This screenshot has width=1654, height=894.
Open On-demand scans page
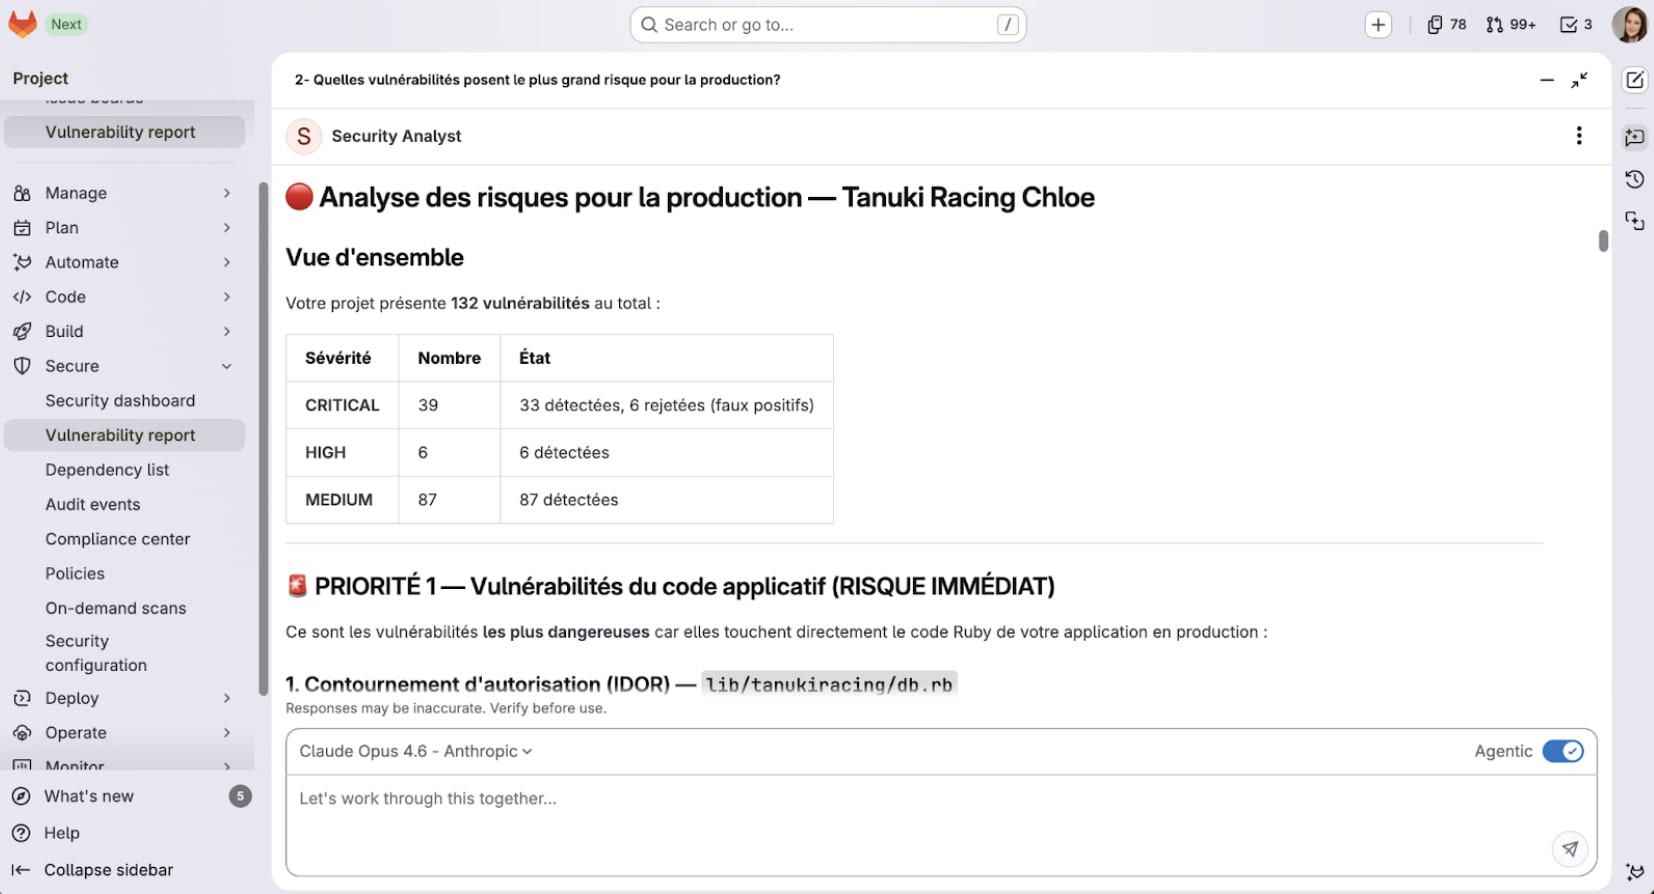[125, 608]
